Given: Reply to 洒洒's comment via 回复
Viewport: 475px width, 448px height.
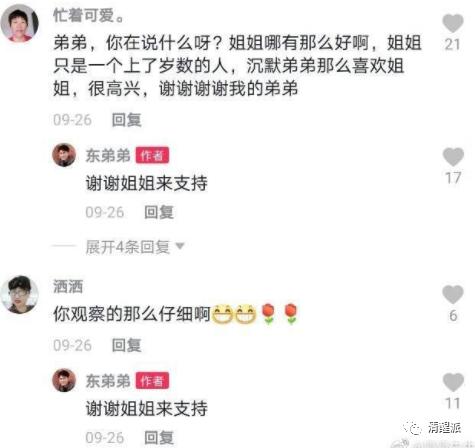Looking at the screenshot, I should click(126, 345).
